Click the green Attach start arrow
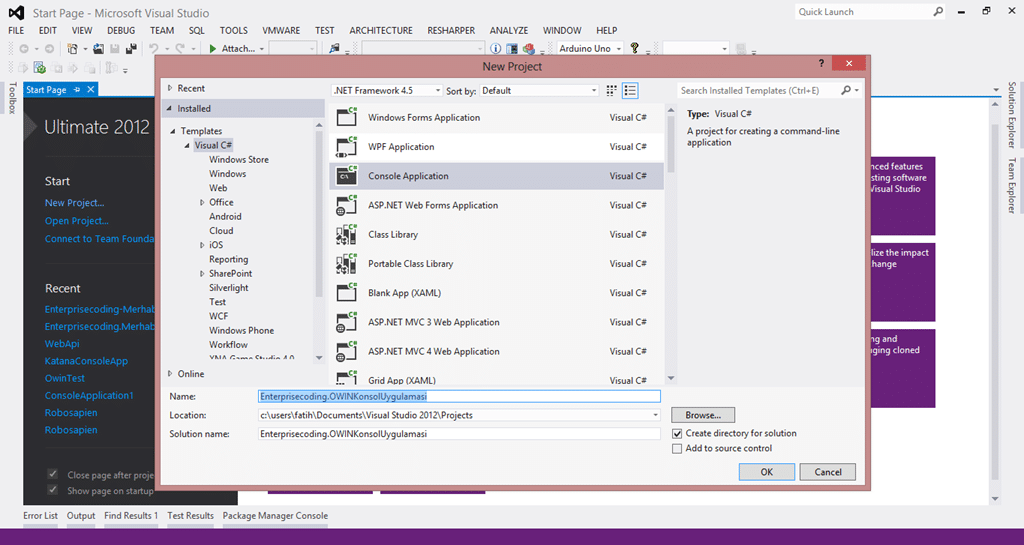The width and height of the screenshot is (1024, 545). pyautogui.click(x=213, y=48)
